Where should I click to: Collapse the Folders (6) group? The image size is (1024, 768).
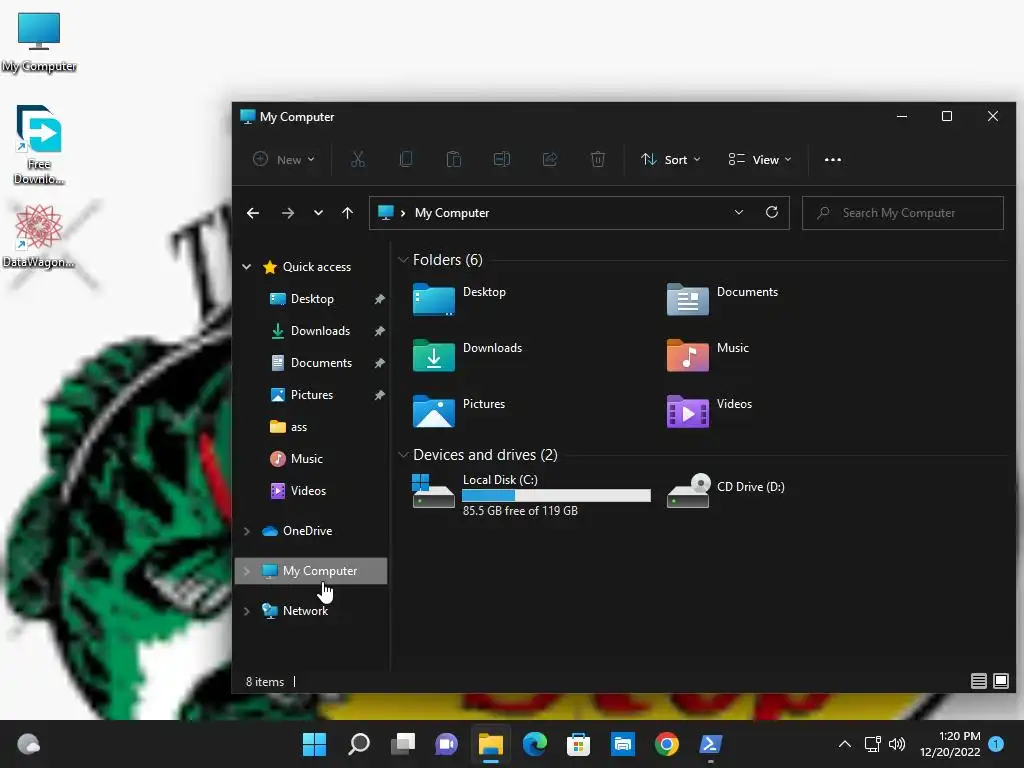(x=403, y=260)
